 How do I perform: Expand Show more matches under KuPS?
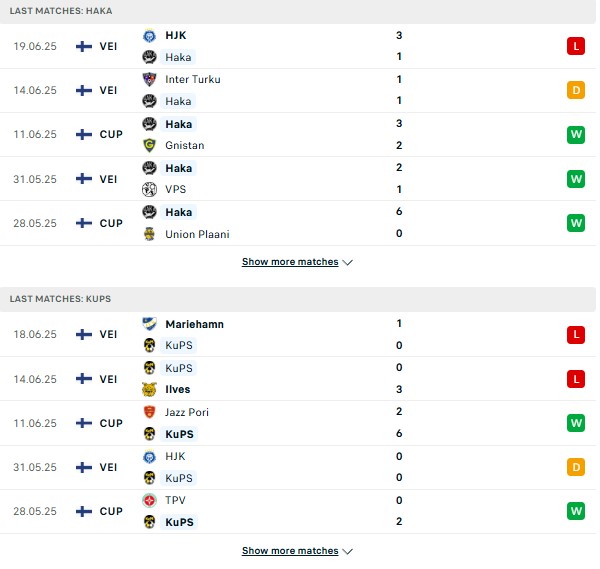tap(297, 551)
